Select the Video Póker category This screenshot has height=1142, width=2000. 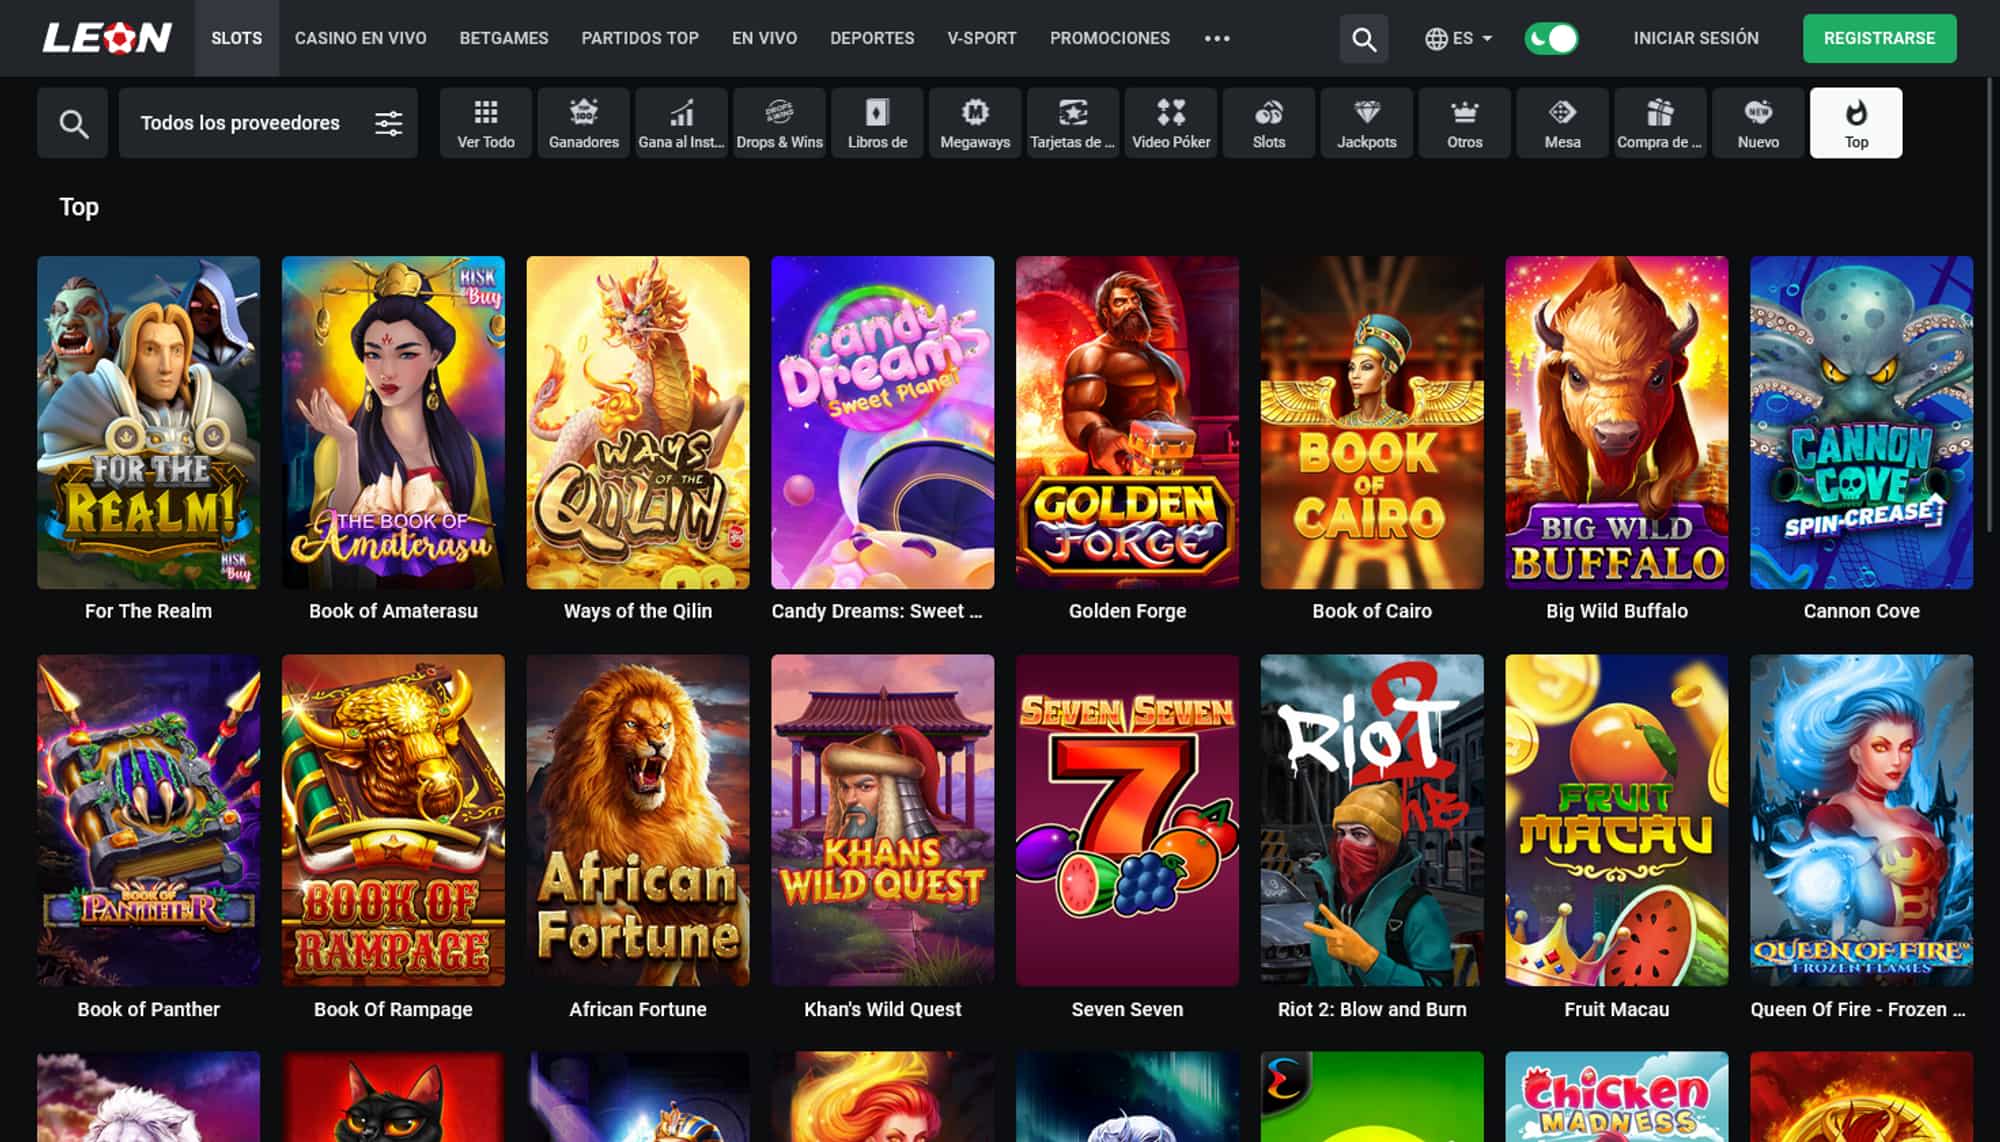point(1171,123)
